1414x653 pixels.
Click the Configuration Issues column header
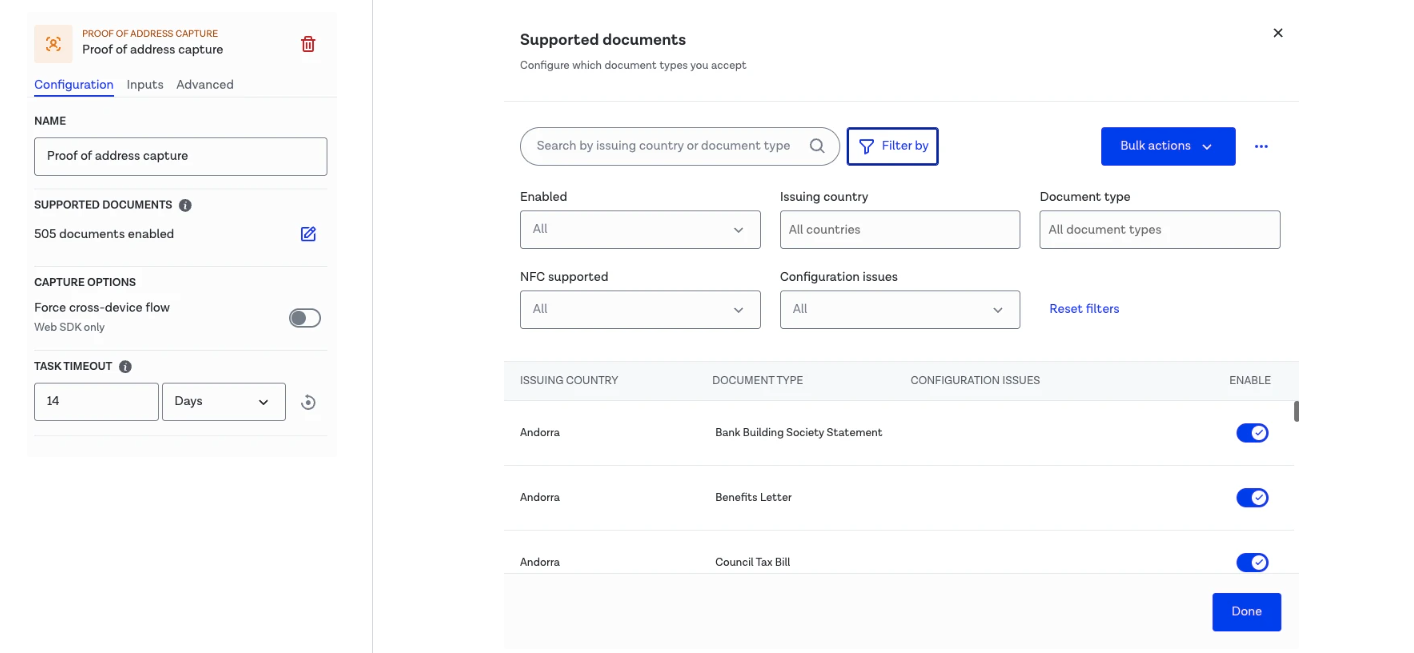click(975, 381)
